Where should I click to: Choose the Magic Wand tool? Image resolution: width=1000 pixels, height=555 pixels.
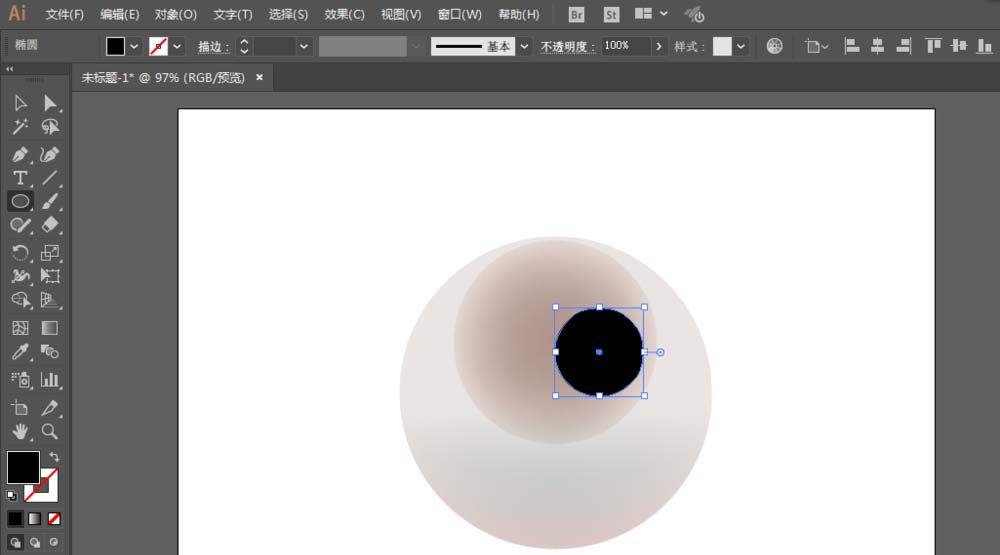pyautogui.click(x=20, y=127)
